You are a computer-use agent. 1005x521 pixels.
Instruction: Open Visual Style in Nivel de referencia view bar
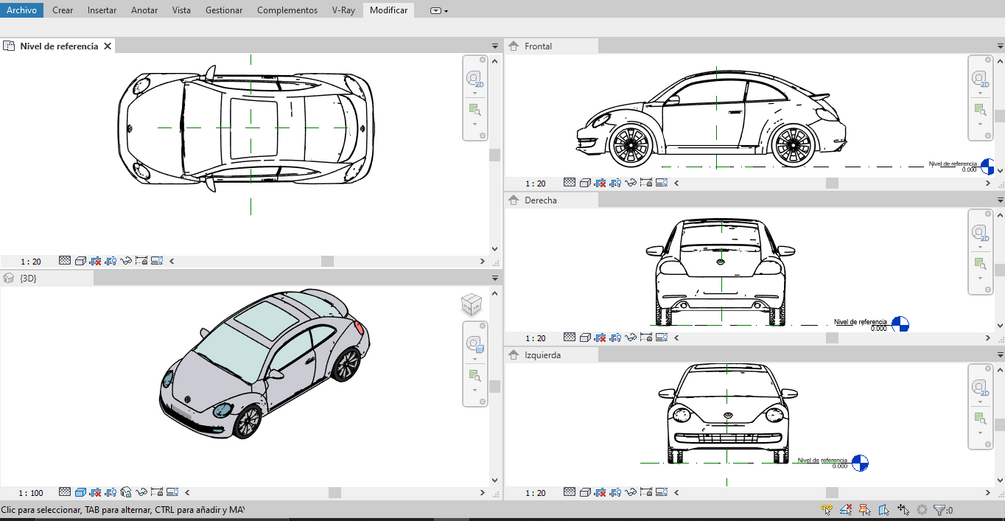pos(80,261)
